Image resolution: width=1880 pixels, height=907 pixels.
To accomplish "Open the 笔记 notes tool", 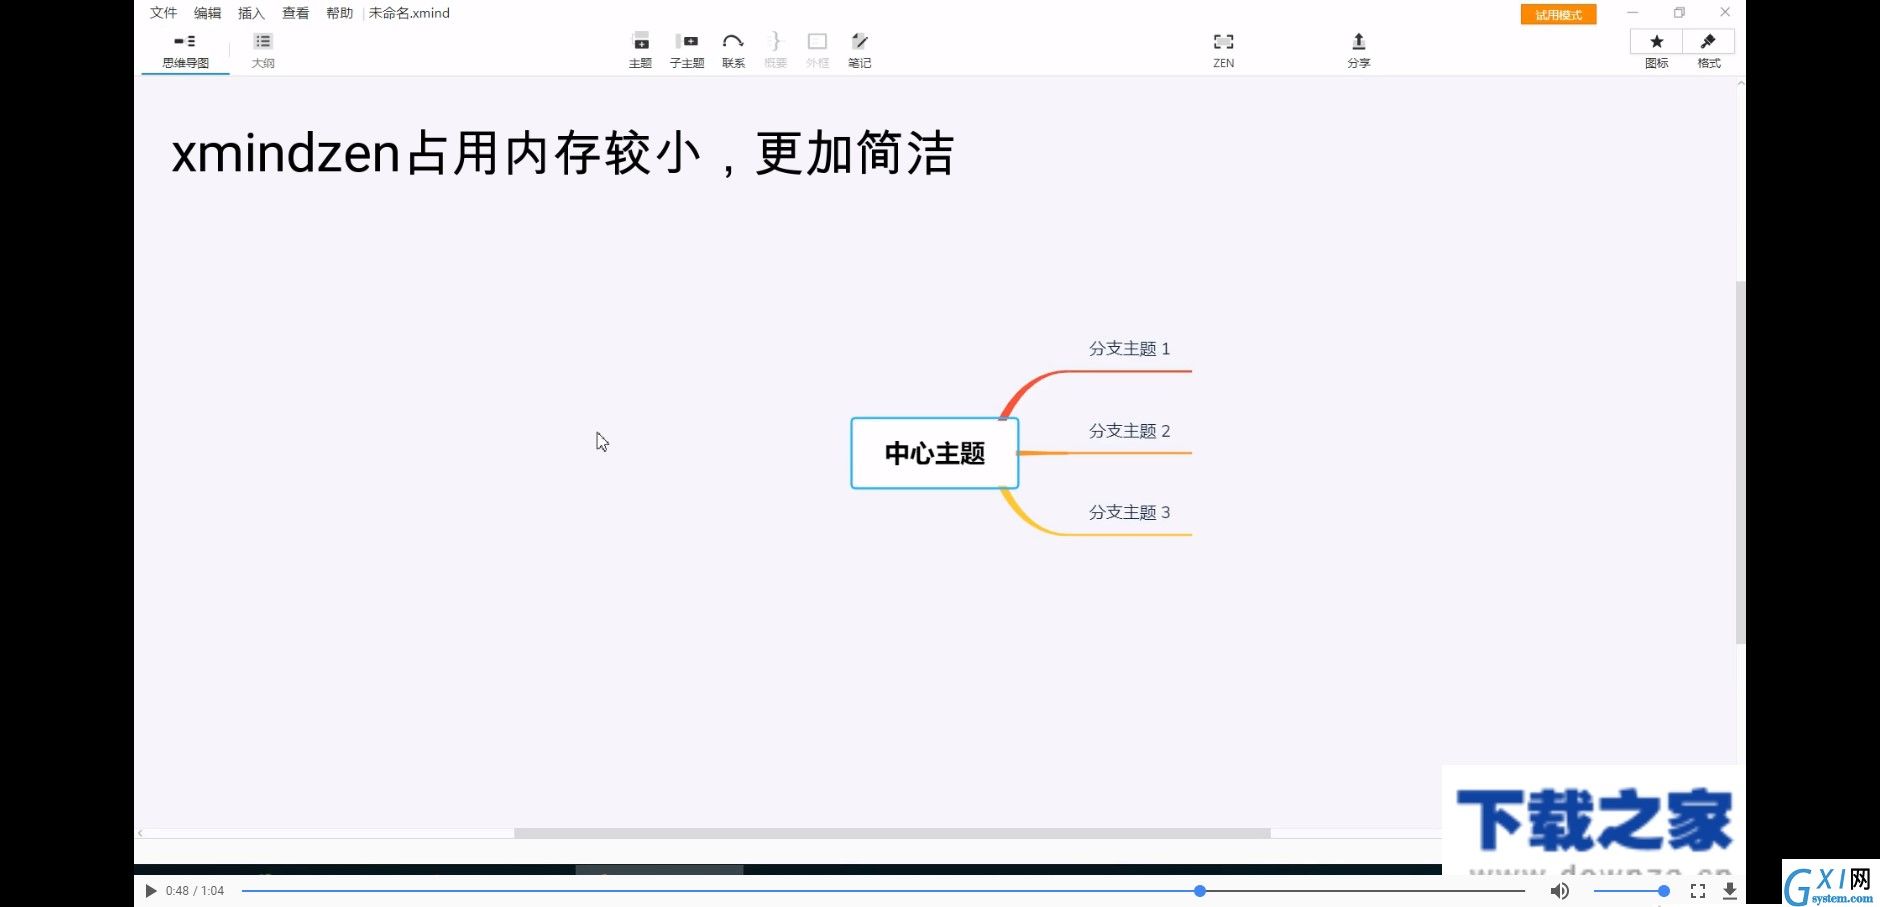I will click(859, 50).
